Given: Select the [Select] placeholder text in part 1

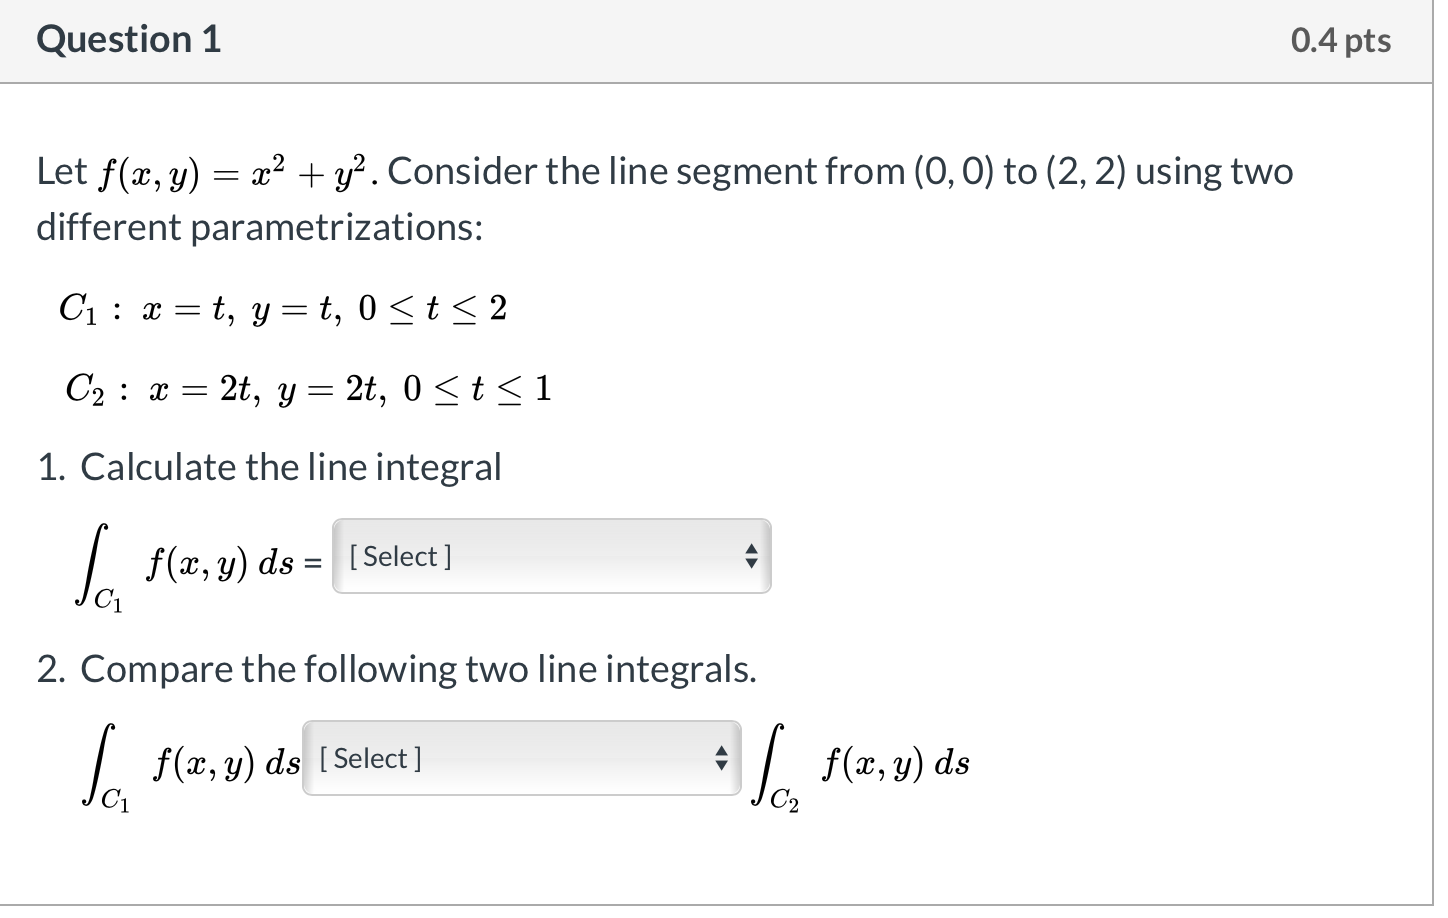Looking at the screenshot, I should pos(400,556).
